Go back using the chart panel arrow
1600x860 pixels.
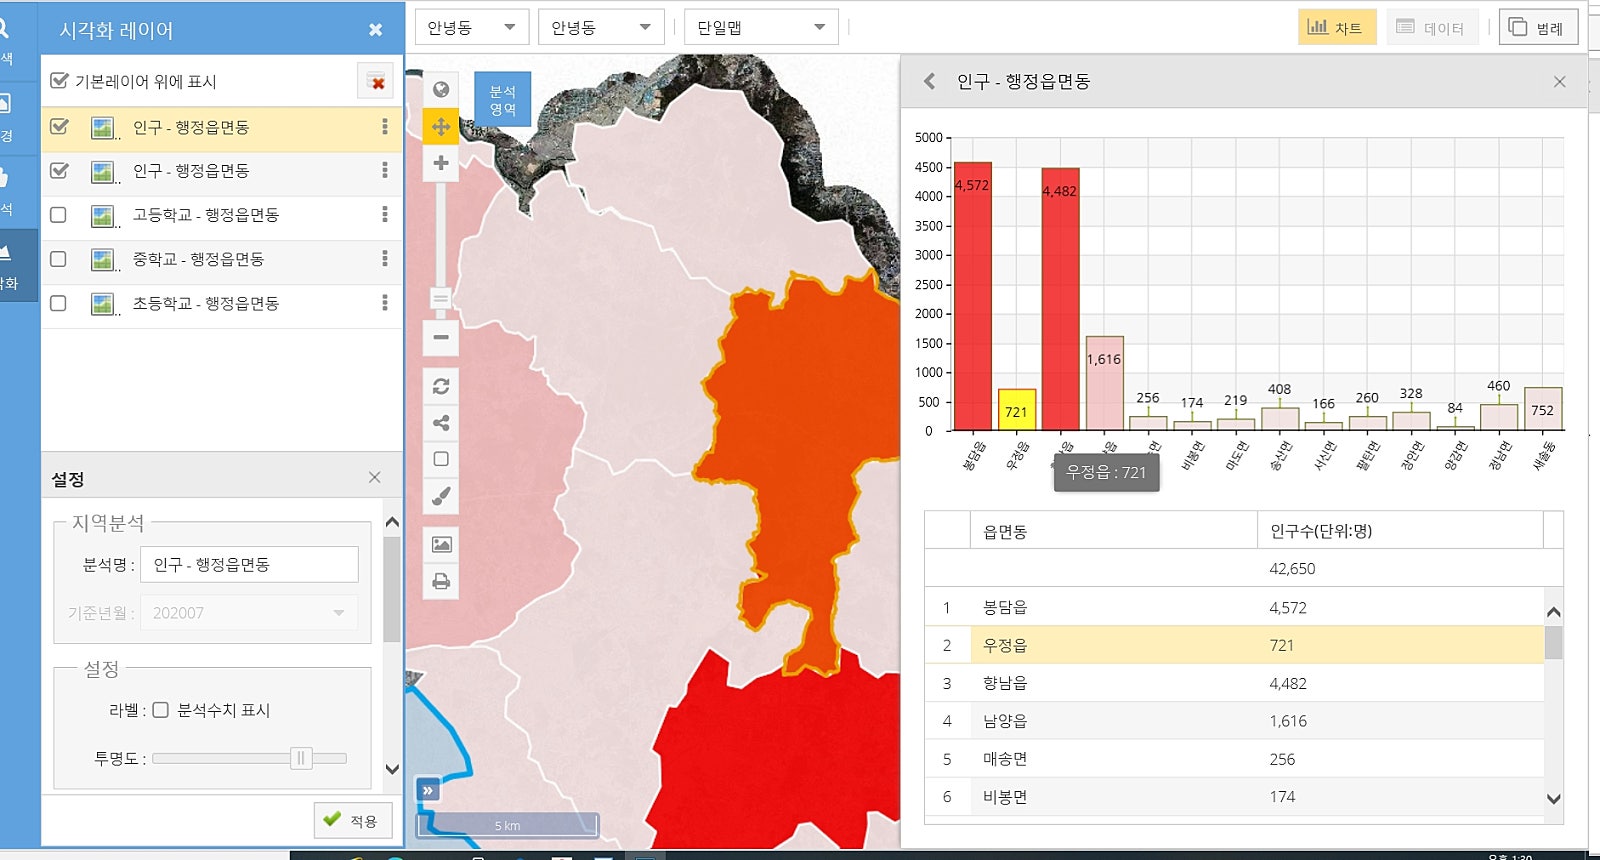click(x=930, y=81)
